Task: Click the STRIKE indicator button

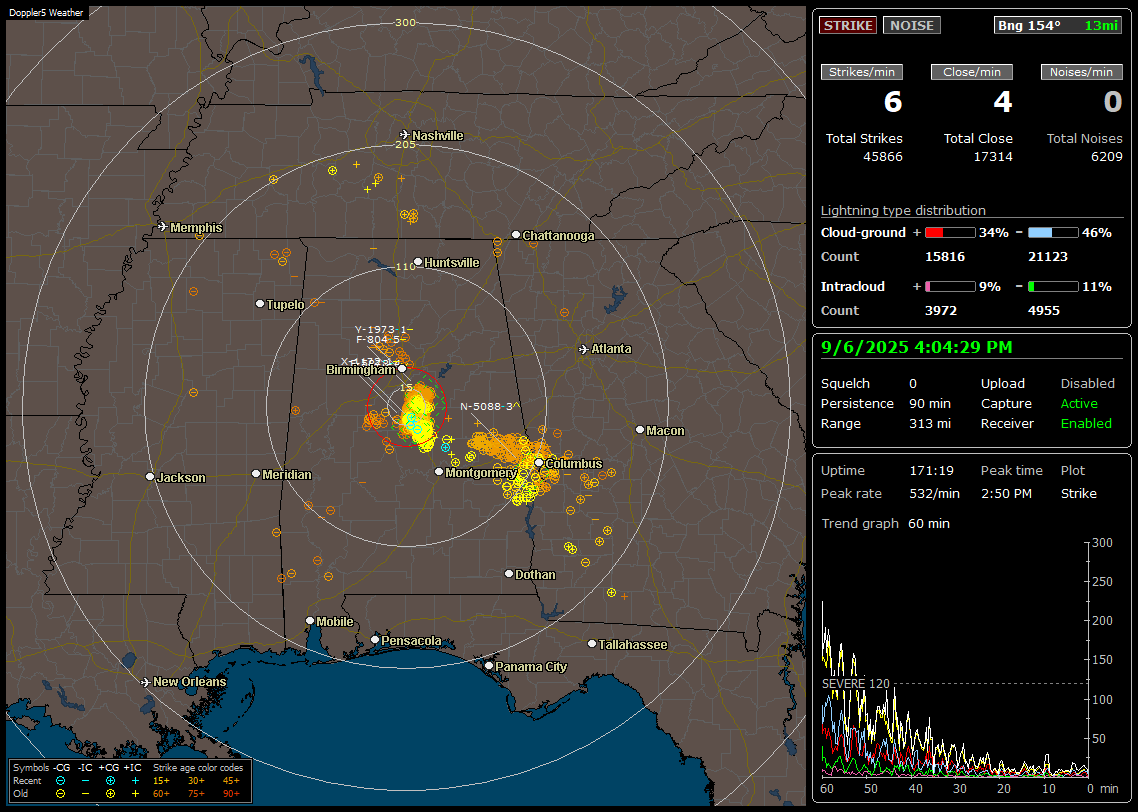Action: [x=848, y=25]
